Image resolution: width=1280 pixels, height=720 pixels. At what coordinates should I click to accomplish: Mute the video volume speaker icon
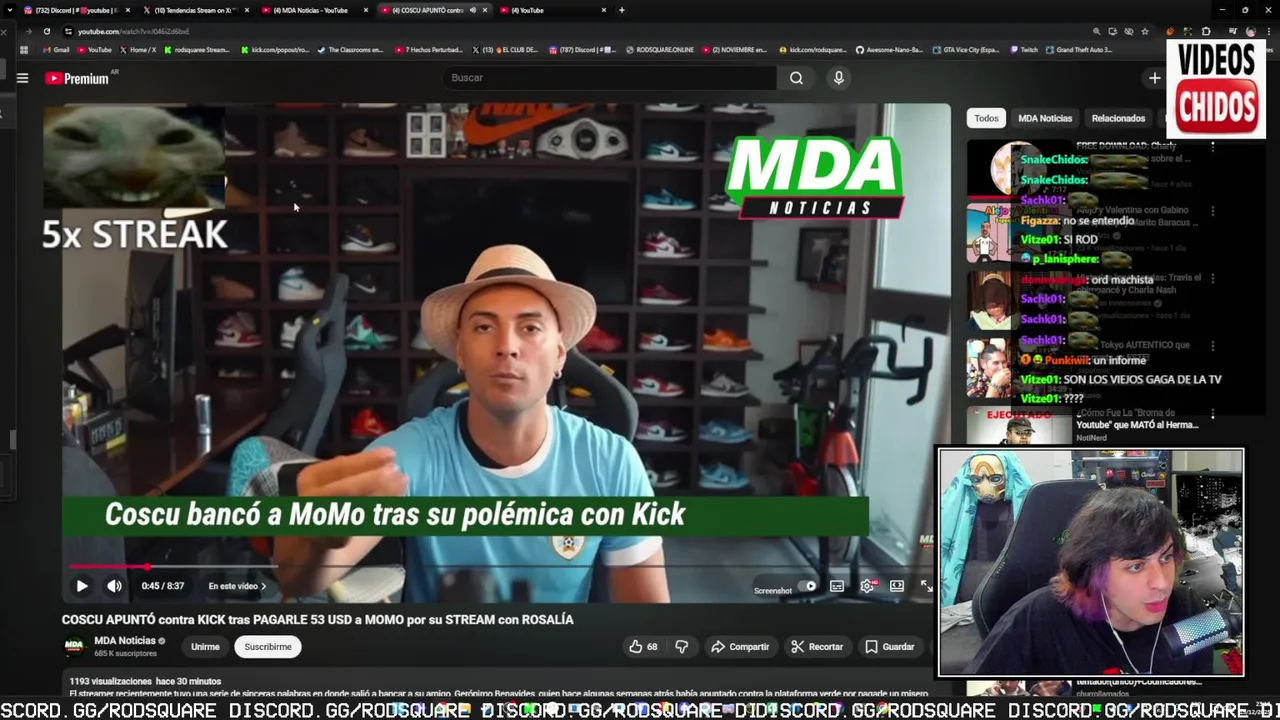pos(114,586)
